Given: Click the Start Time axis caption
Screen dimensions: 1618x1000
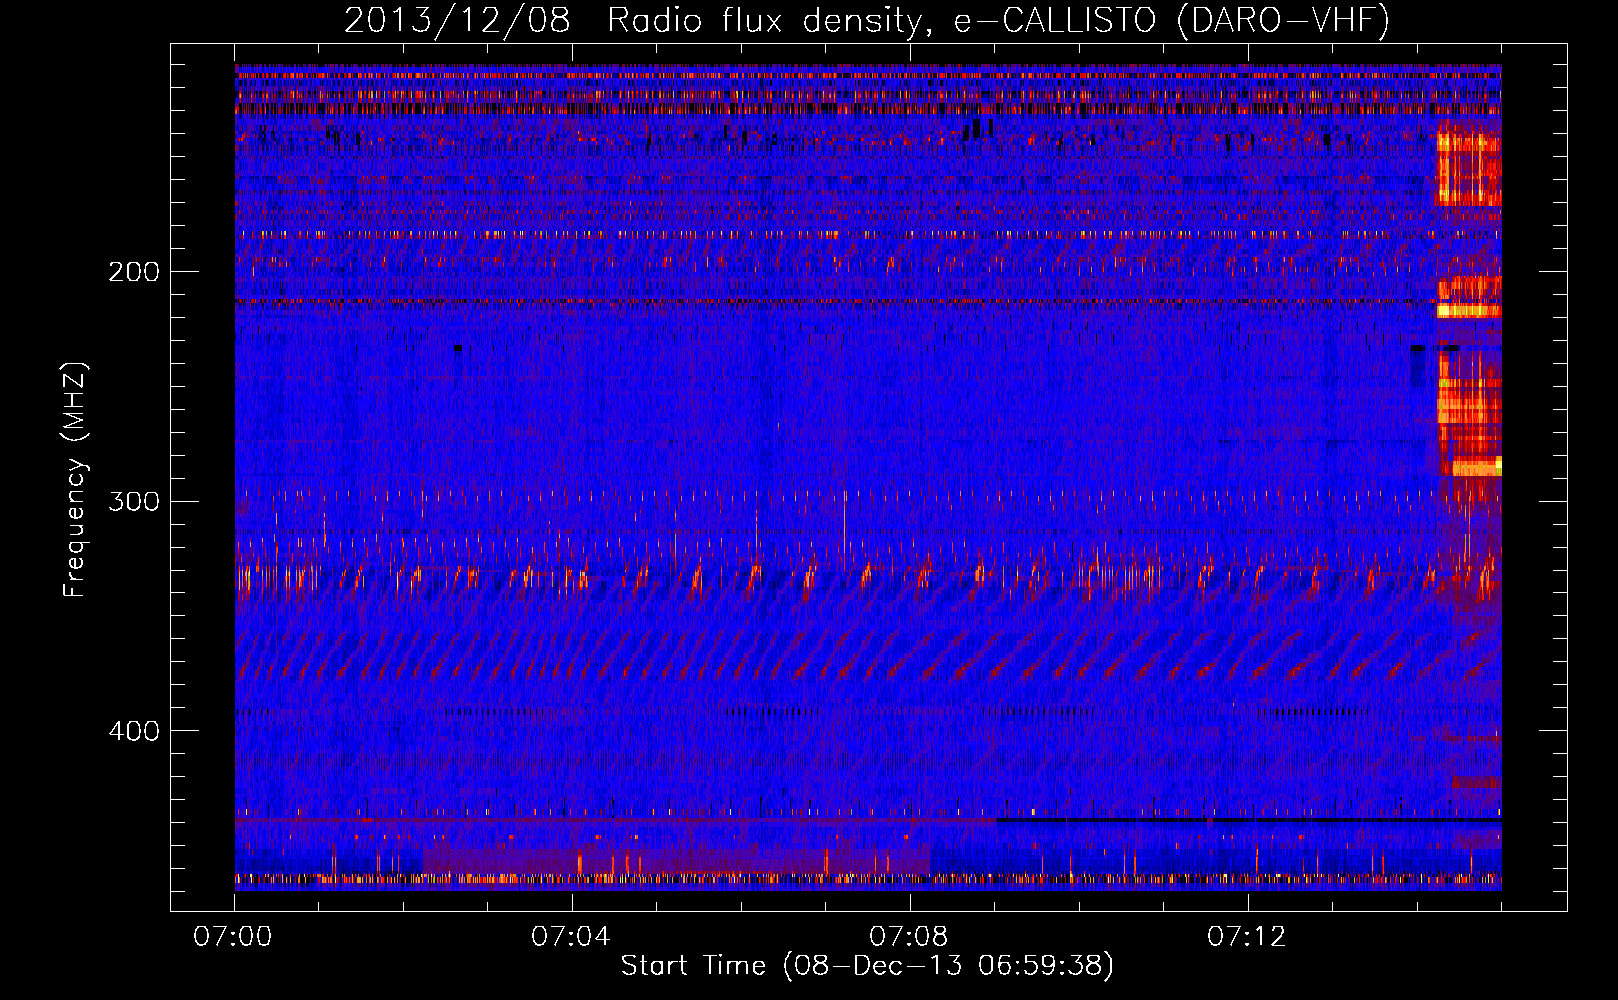Looking at the screenshot, I should 867,966.
